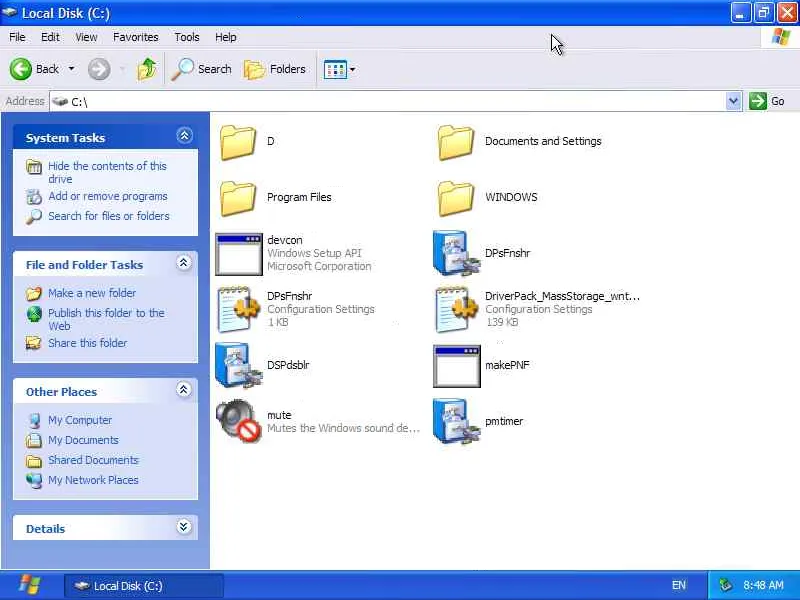Open Back button history dropdown arrow
Viewport: 800px width, 600px height.
tap(71, 69)
